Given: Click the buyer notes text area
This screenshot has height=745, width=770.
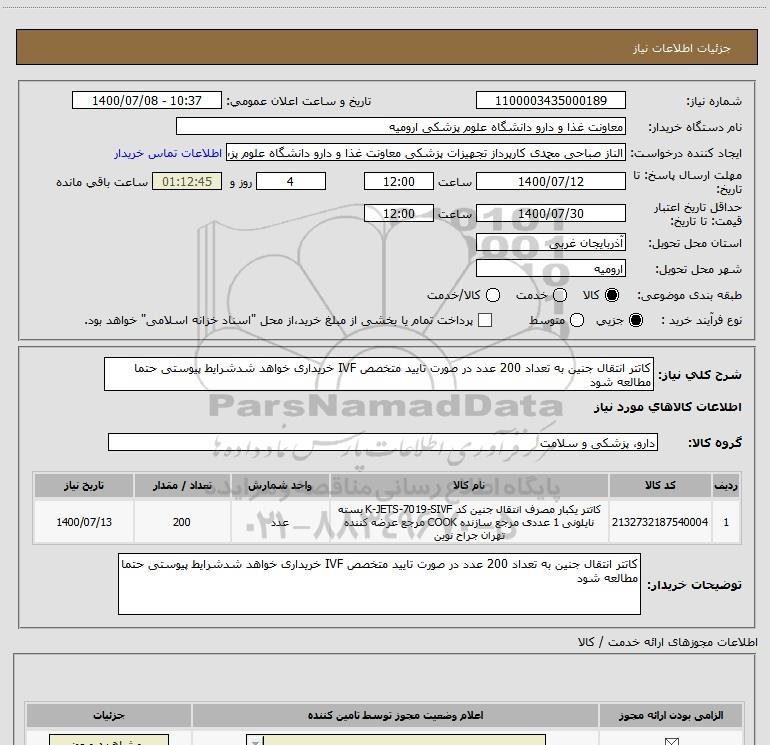Looking at the screenshot, I should [379, 583].
